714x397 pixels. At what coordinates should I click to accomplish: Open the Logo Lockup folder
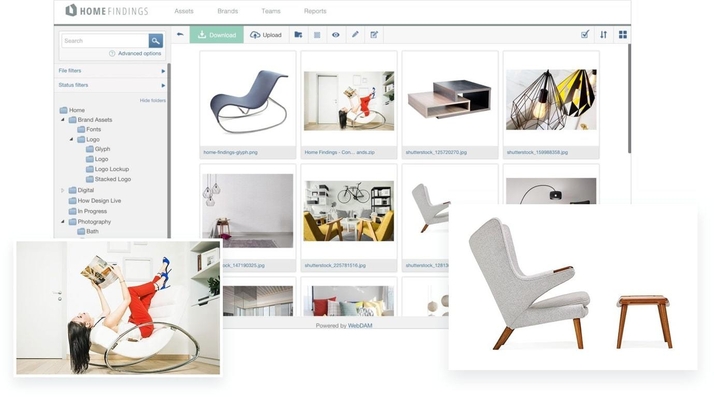[x=107, y=169]
